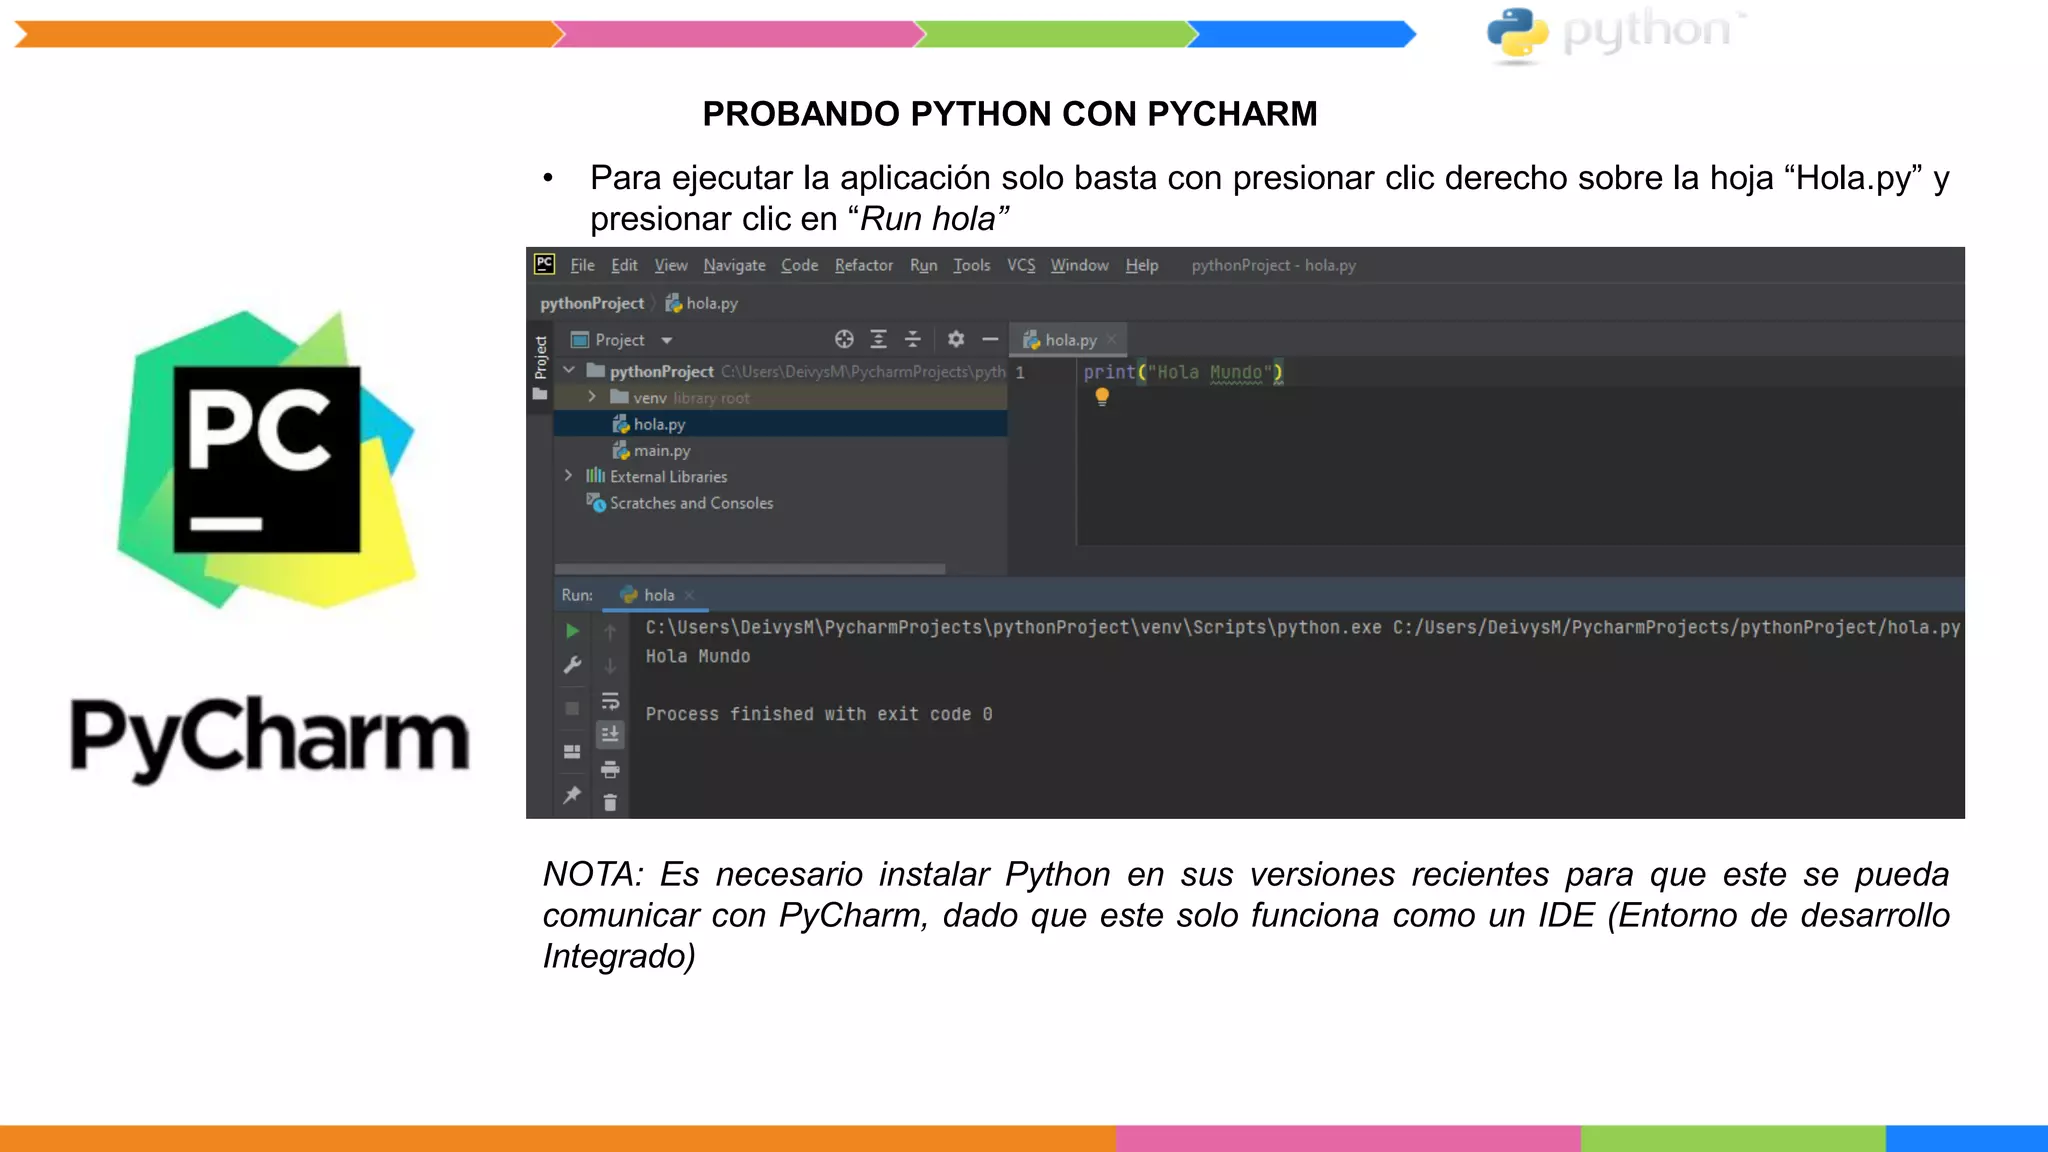Open the Tools menu

pos(971,265)
